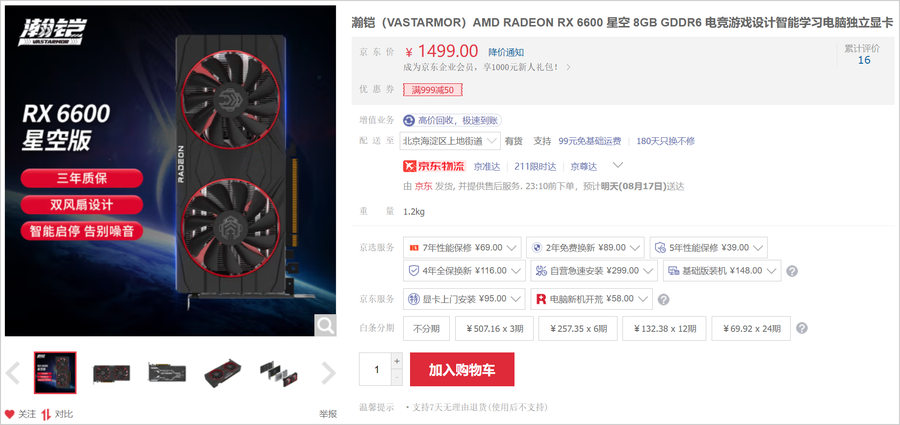Viewport: 900px width, 425px height.
Task: Click the 对比 compare icon
Action: tap(46, 414)
